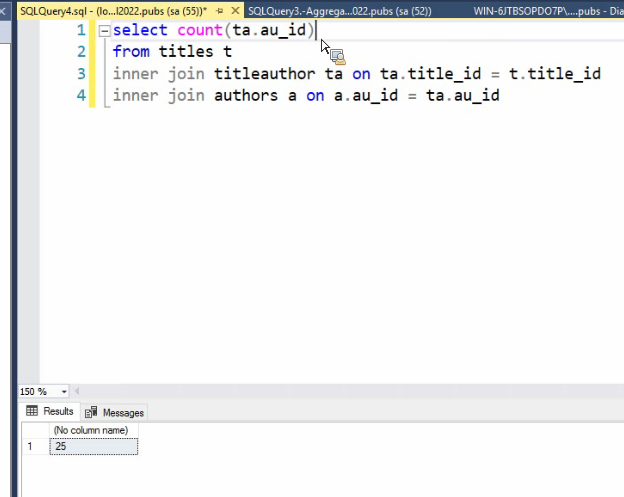Click 't.title_id' on line 3
Viewport: 624px width, 497px height.
coord(555,74)
